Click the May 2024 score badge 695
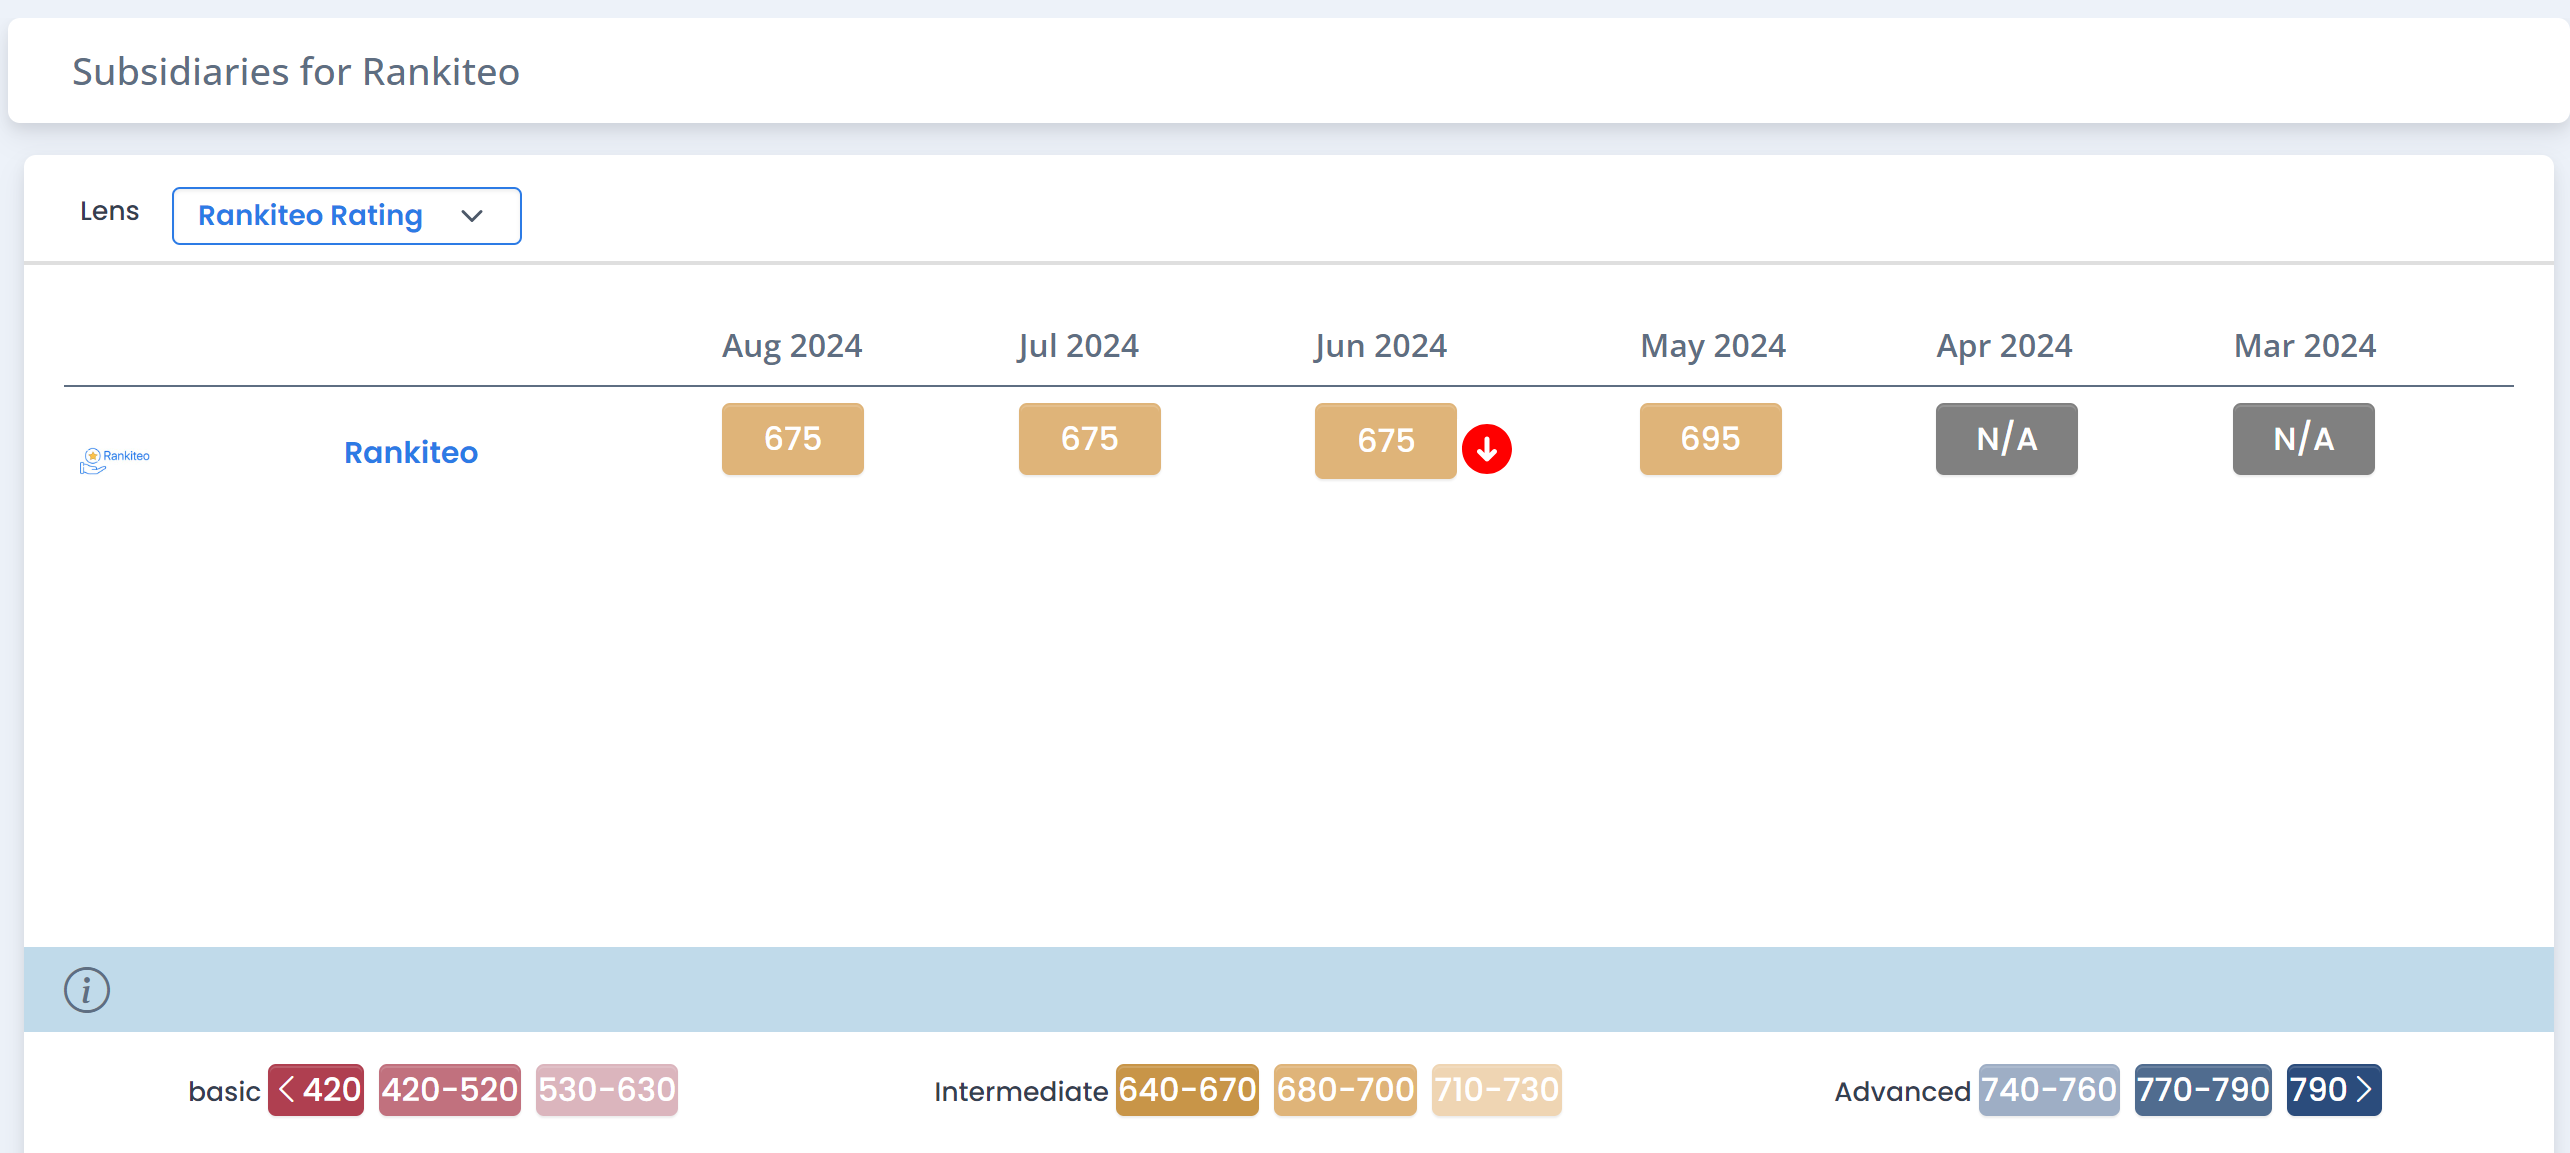This screenshot has width=2570, height=1153. (x=1710, y=439)
